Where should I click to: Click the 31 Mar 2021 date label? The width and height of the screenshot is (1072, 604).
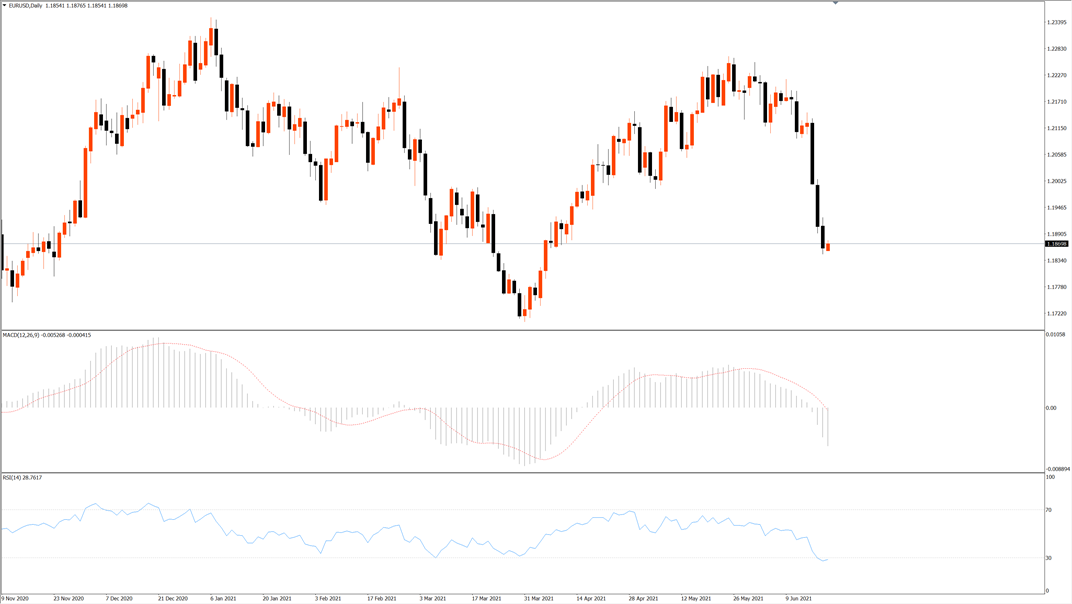tap(539, 599)
